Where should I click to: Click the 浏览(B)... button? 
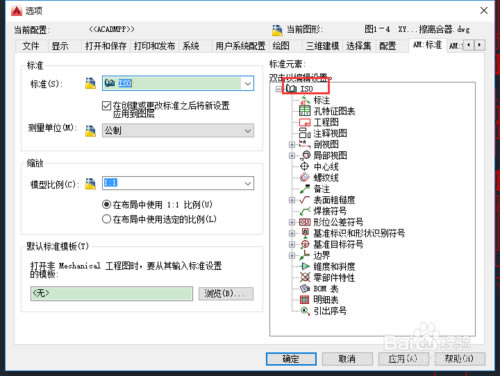click(226, 294)
